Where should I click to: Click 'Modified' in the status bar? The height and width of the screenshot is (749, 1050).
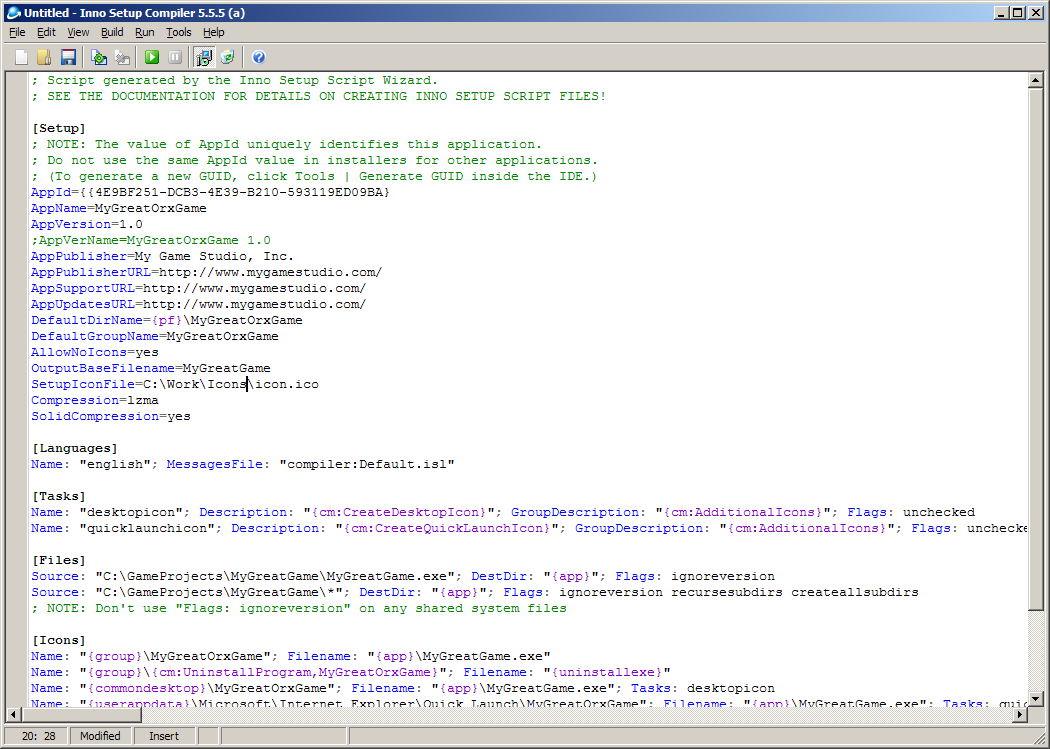(100, 736)
